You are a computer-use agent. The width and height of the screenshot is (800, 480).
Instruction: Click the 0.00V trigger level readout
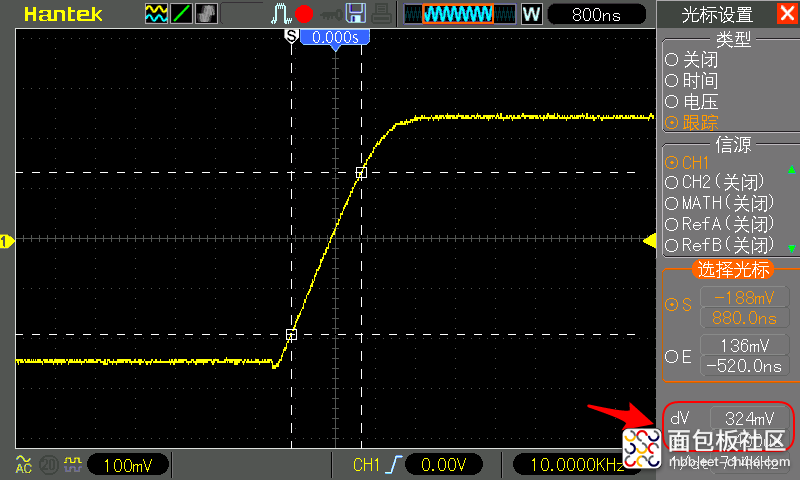[443, 465]
